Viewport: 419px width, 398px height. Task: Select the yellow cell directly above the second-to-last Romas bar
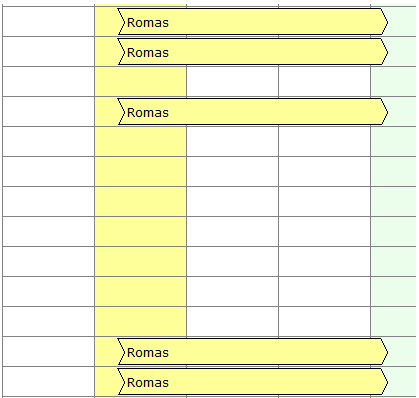(x=140, y=322)
